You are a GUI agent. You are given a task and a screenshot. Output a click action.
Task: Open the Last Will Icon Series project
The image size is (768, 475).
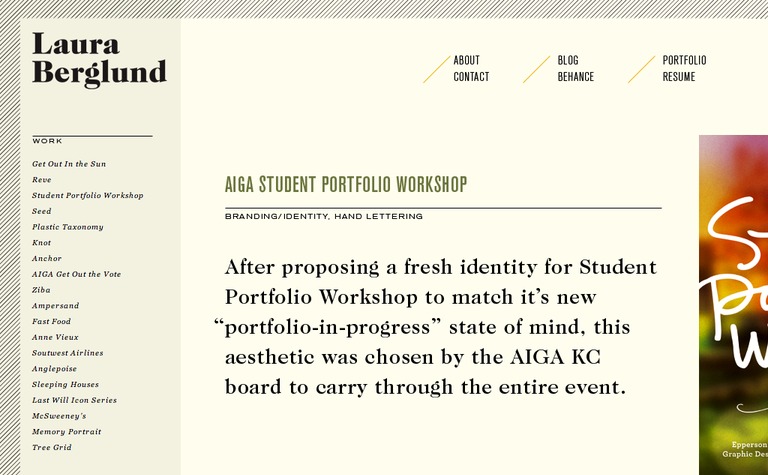[x=74, y=400]
